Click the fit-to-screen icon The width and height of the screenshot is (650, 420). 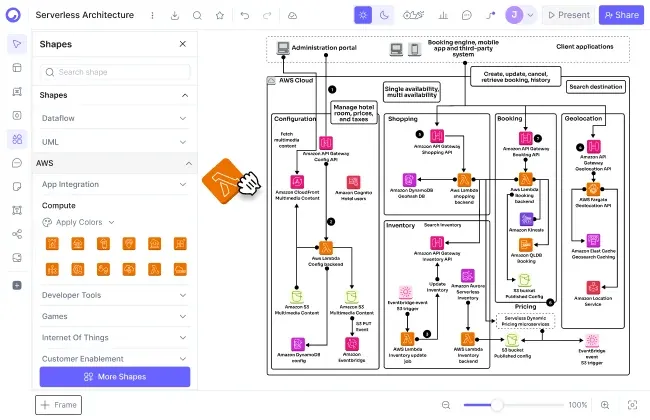[x=632, y=405]
